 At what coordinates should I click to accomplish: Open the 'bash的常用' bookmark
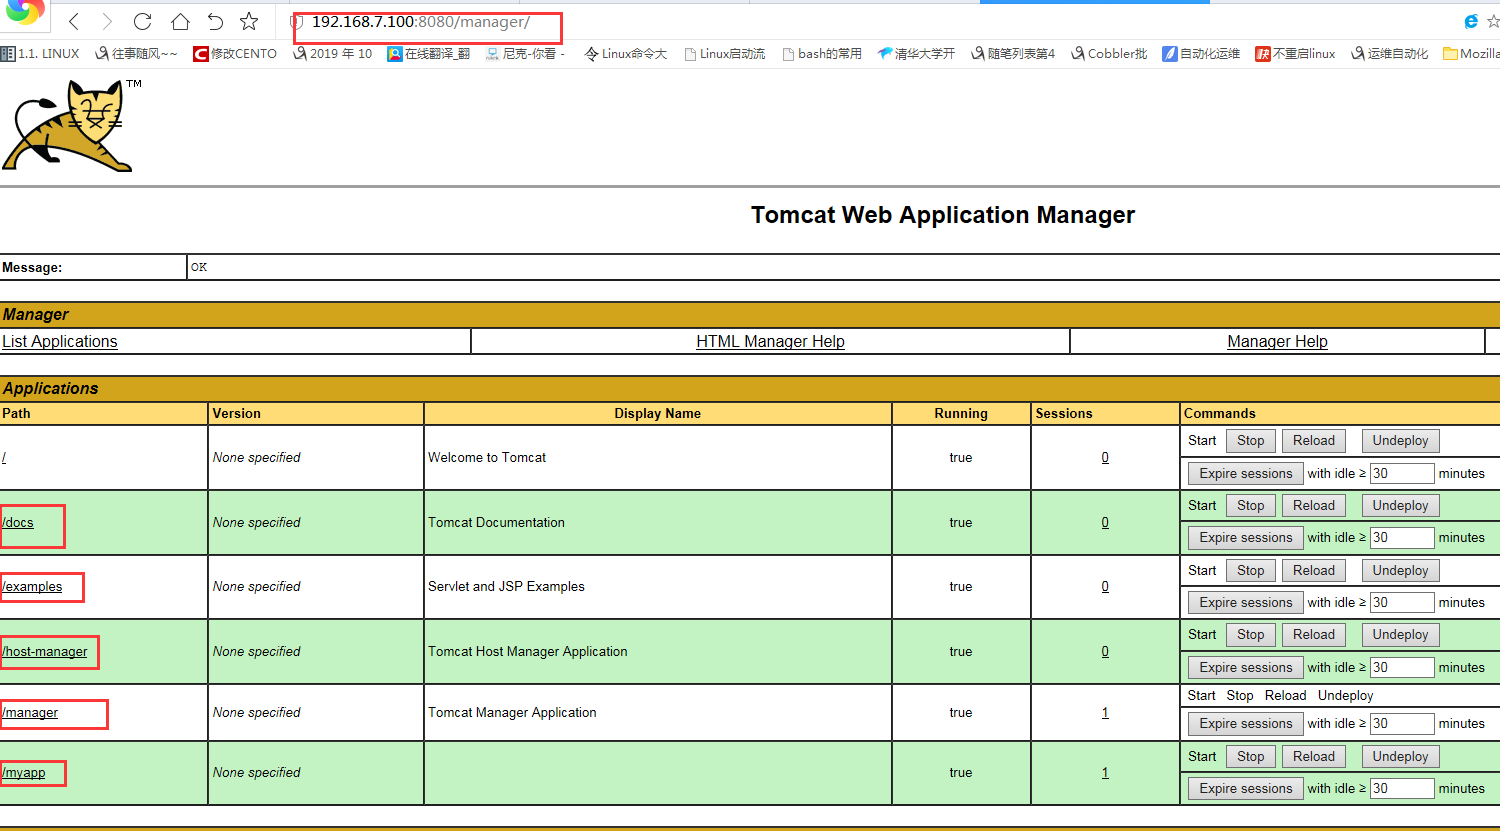[821, 54]
